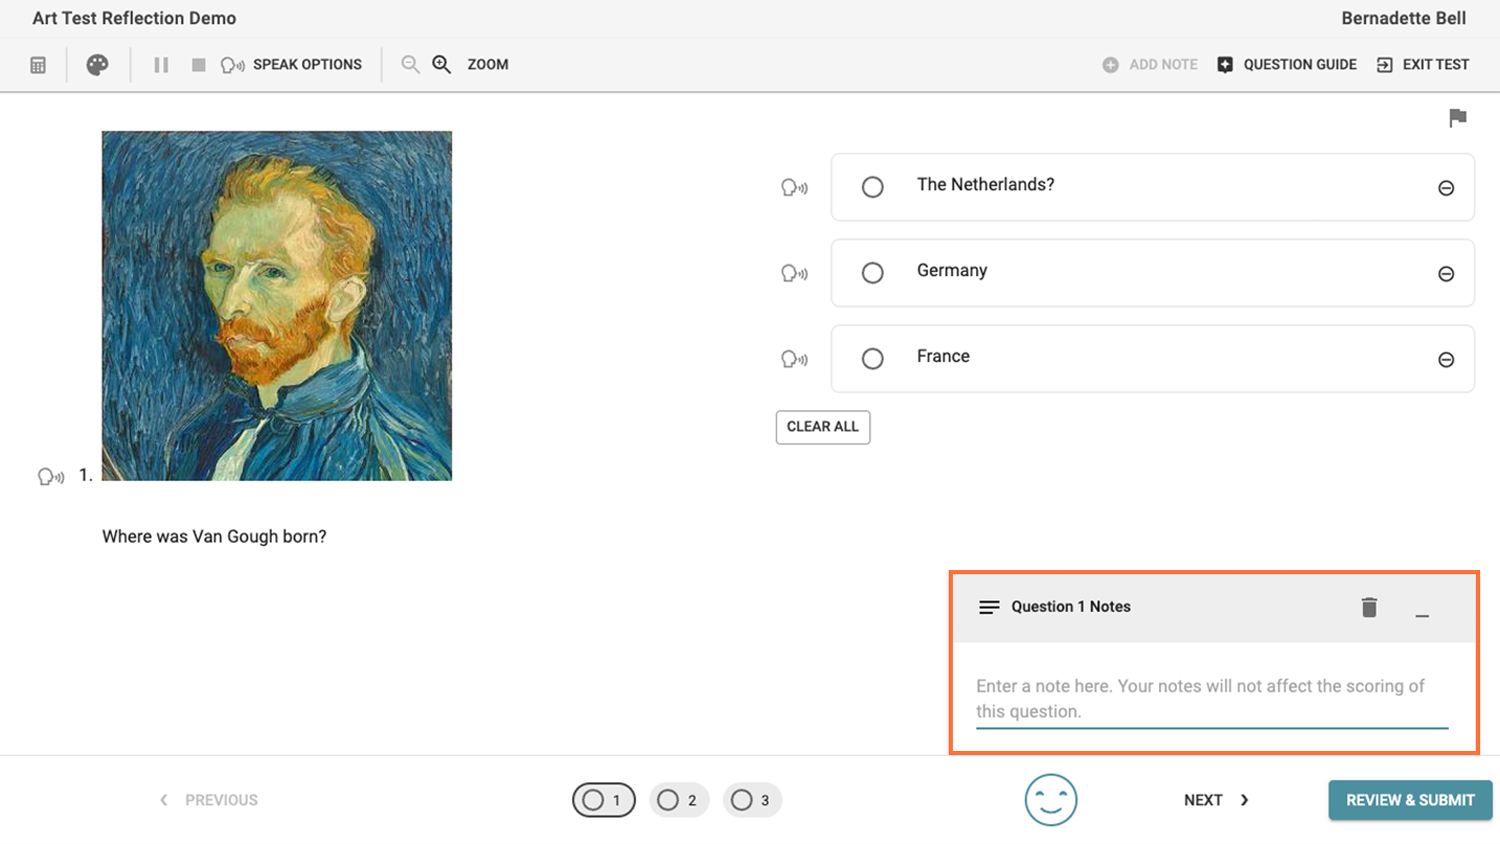
Task: Click the Add Note button
Action: (1150, 65)
